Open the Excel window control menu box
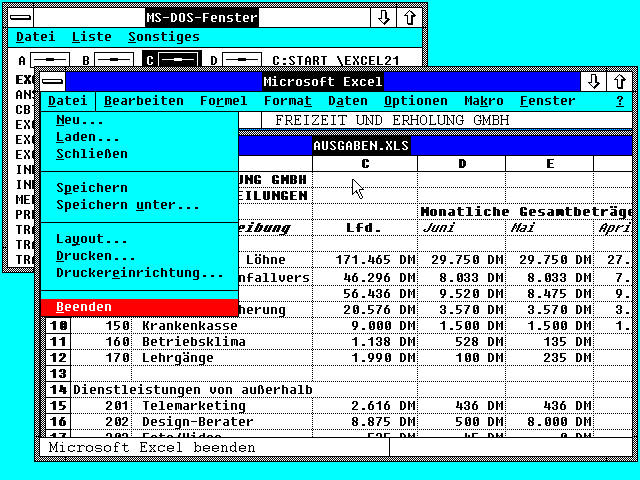The width and height of the screenshot is (640, 480). (x=53, y=82)
